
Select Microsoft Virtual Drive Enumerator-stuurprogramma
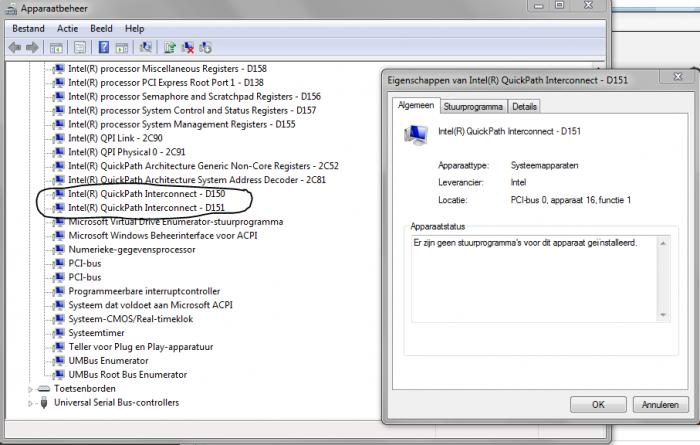175,222
